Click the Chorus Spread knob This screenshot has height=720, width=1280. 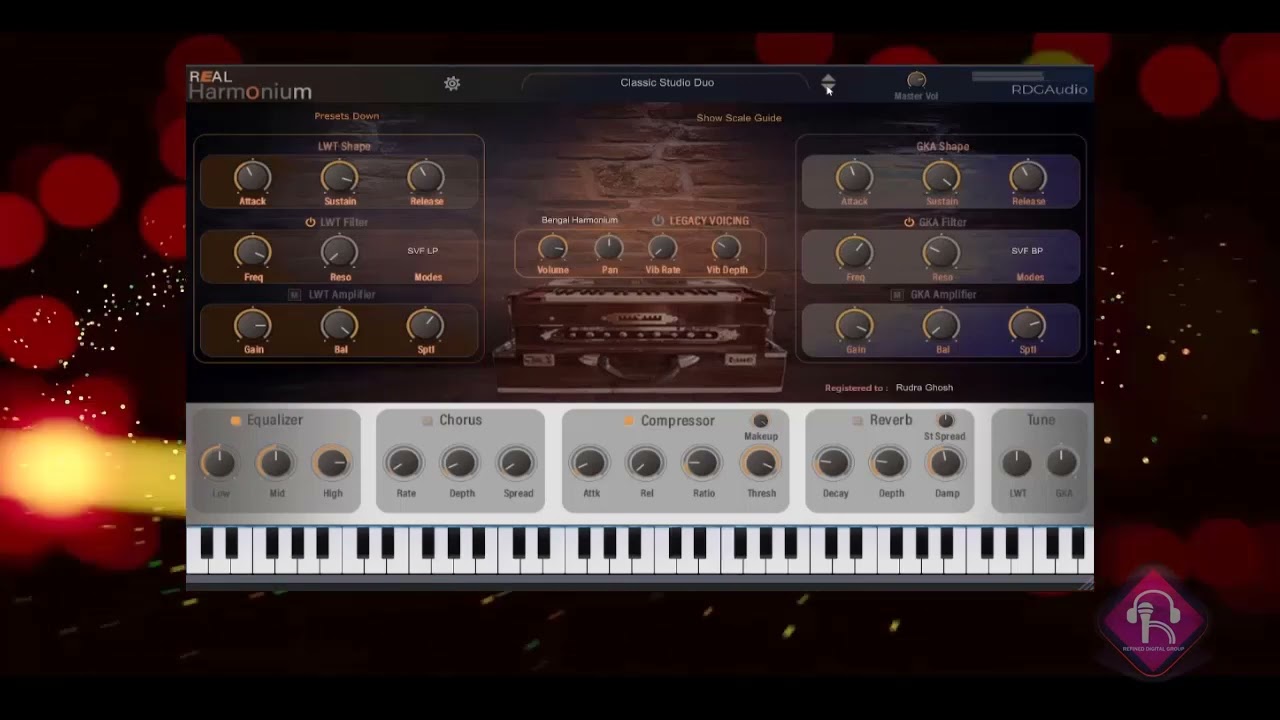(x=517, y=463)
